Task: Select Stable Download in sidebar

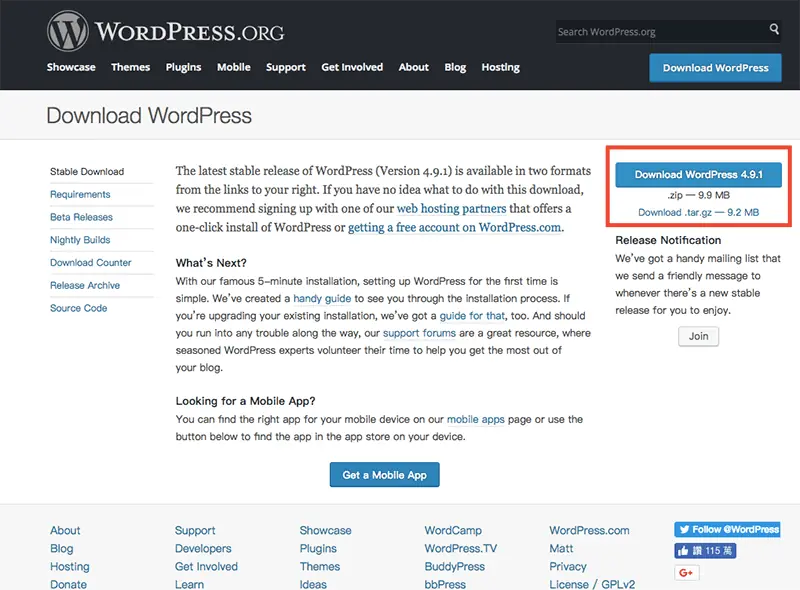Action: 87,171
